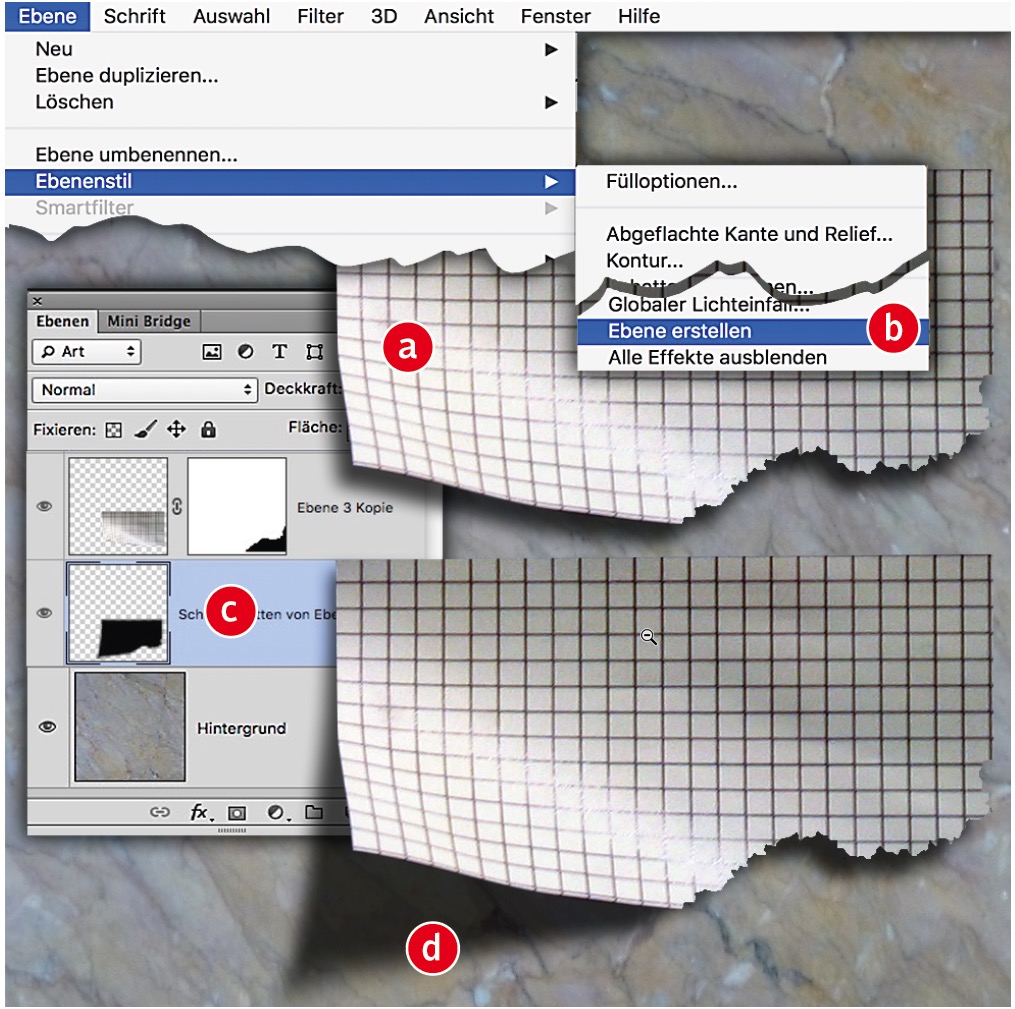This screenshot has width=1015, height=1009.
Task: Click the Ebene 3 Kopie layer name
Action: [x=344, y=507]
